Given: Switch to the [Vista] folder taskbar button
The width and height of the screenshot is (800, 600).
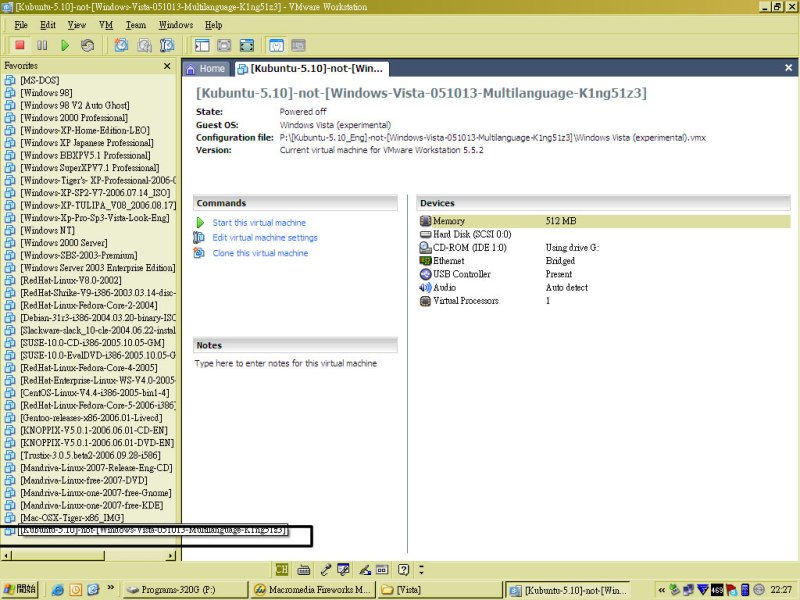Looking at the screenshot, I should 441,590.
